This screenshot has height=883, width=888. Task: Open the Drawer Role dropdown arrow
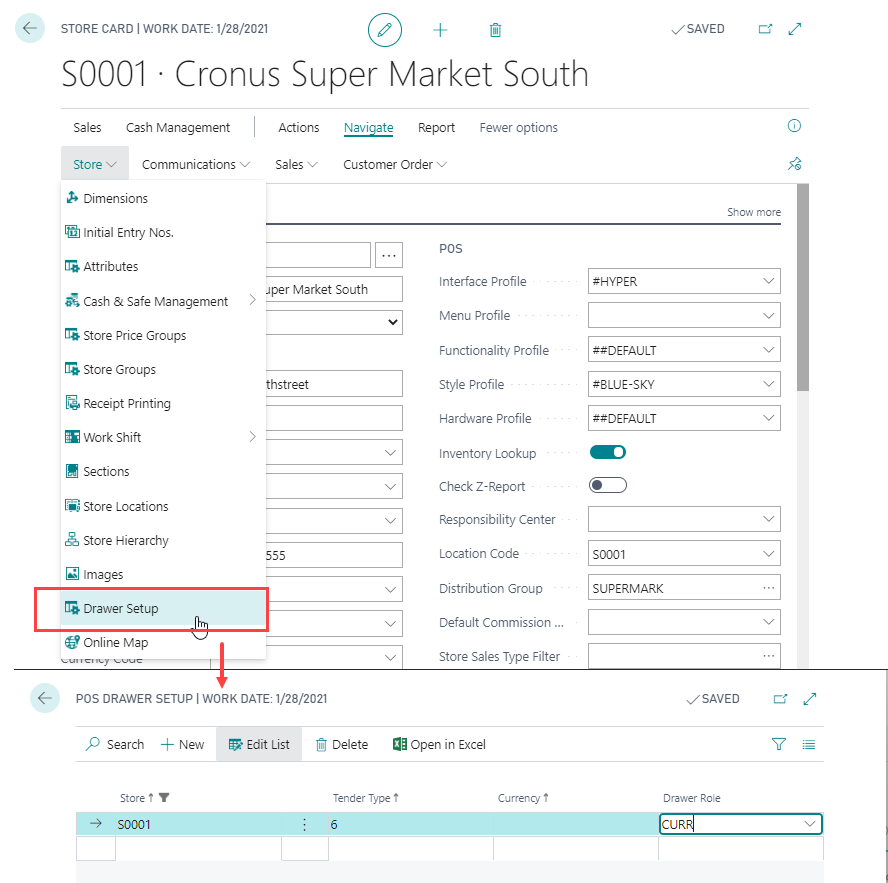click(x=810, y=824)
